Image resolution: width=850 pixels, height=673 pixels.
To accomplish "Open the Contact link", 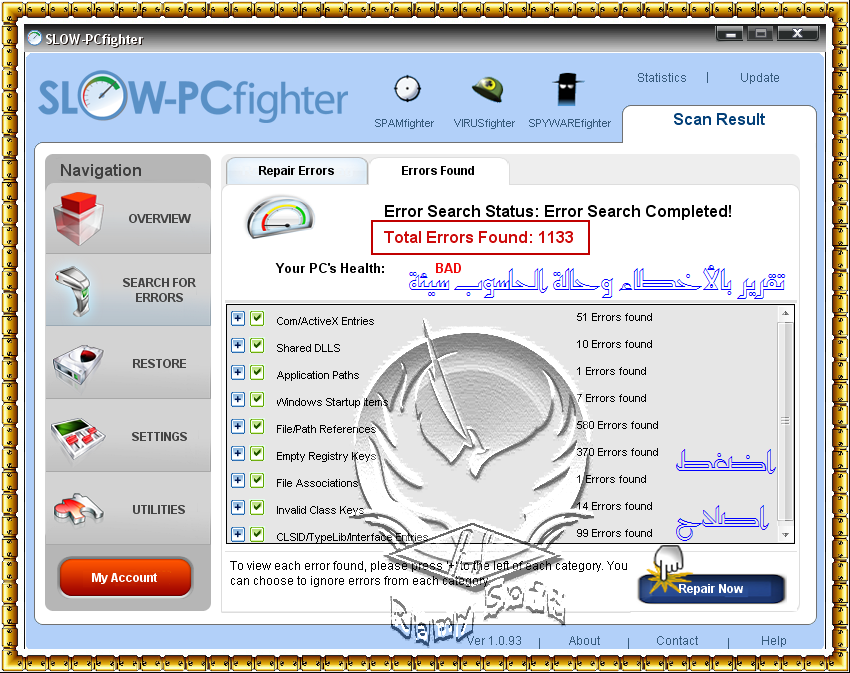I will [x=677, y=641].
